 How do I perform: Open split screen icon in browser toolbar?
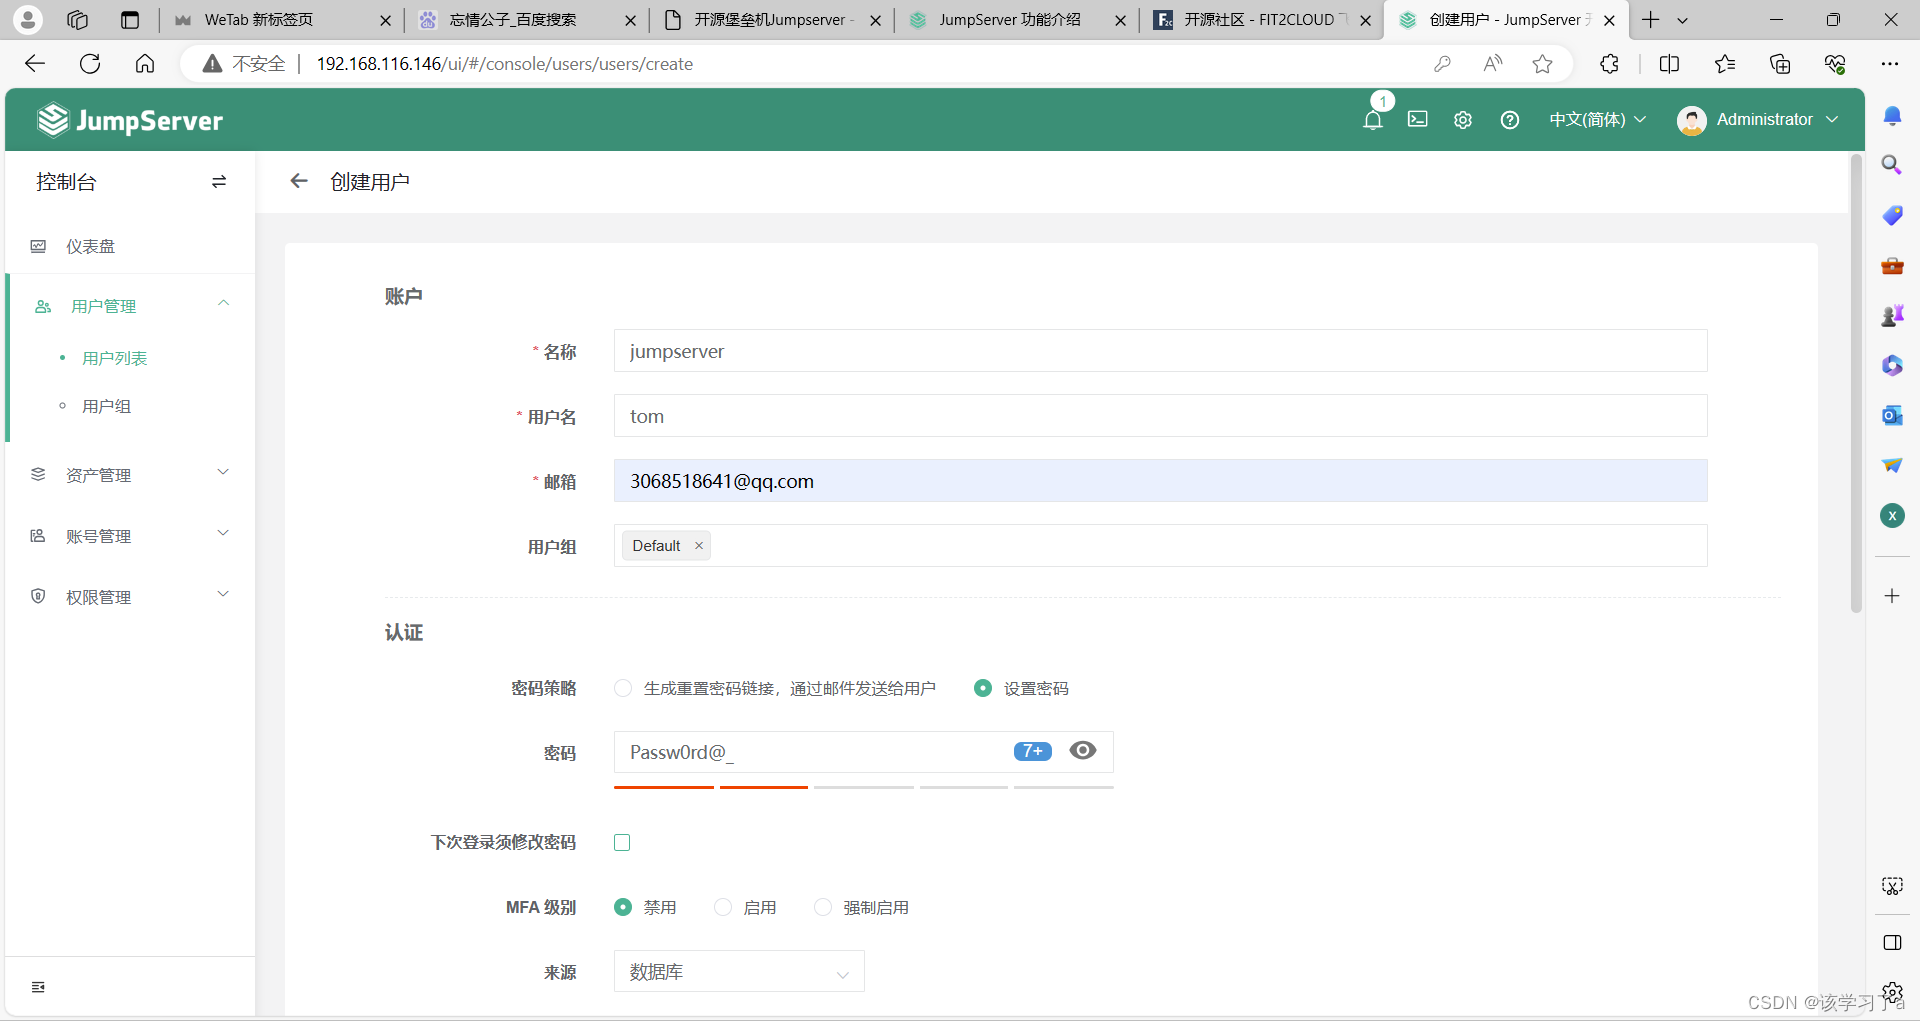(1669, 64)
